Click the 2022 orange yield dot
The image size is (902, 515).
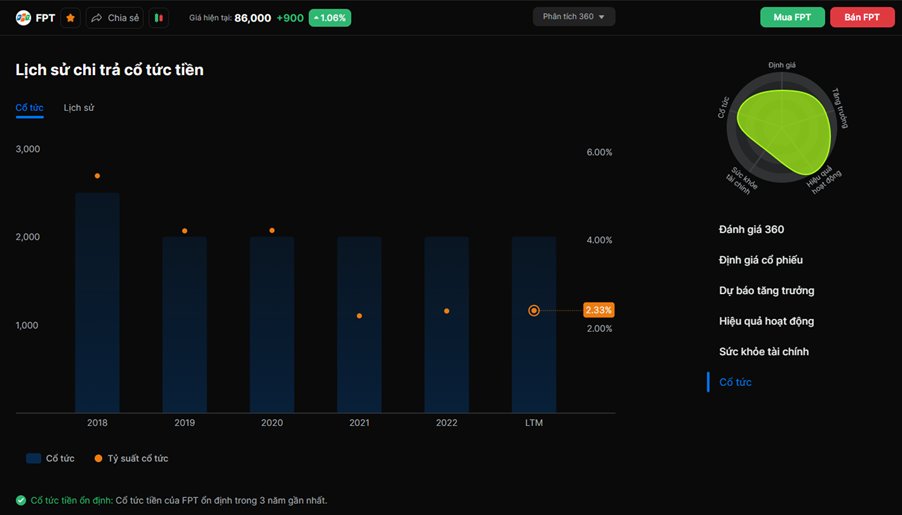[446, 311]
